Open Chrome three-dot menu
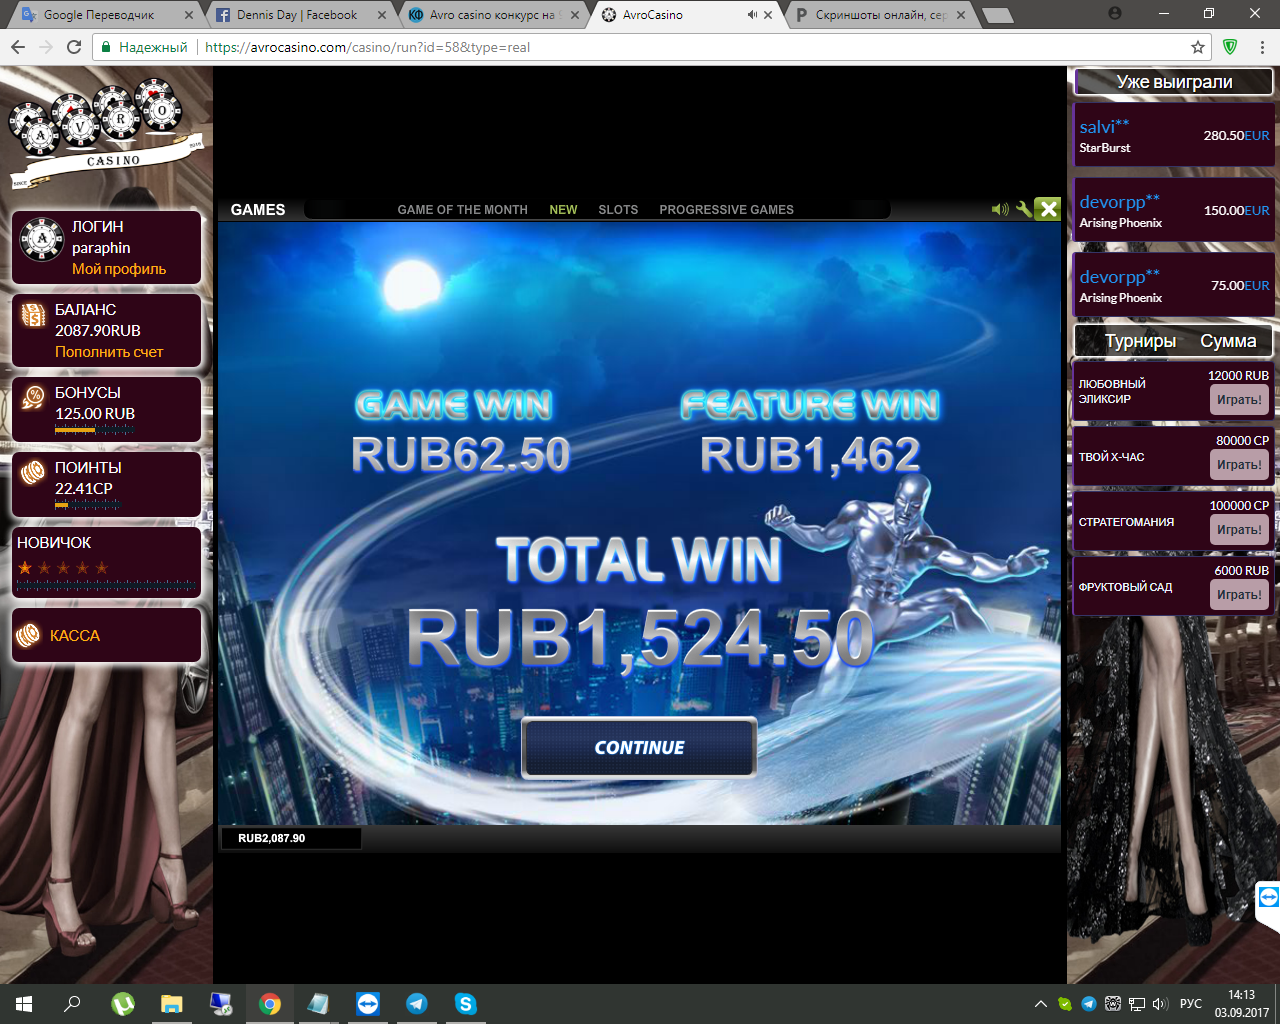Viewport: 1280px width, 1024px height. 1263,47
